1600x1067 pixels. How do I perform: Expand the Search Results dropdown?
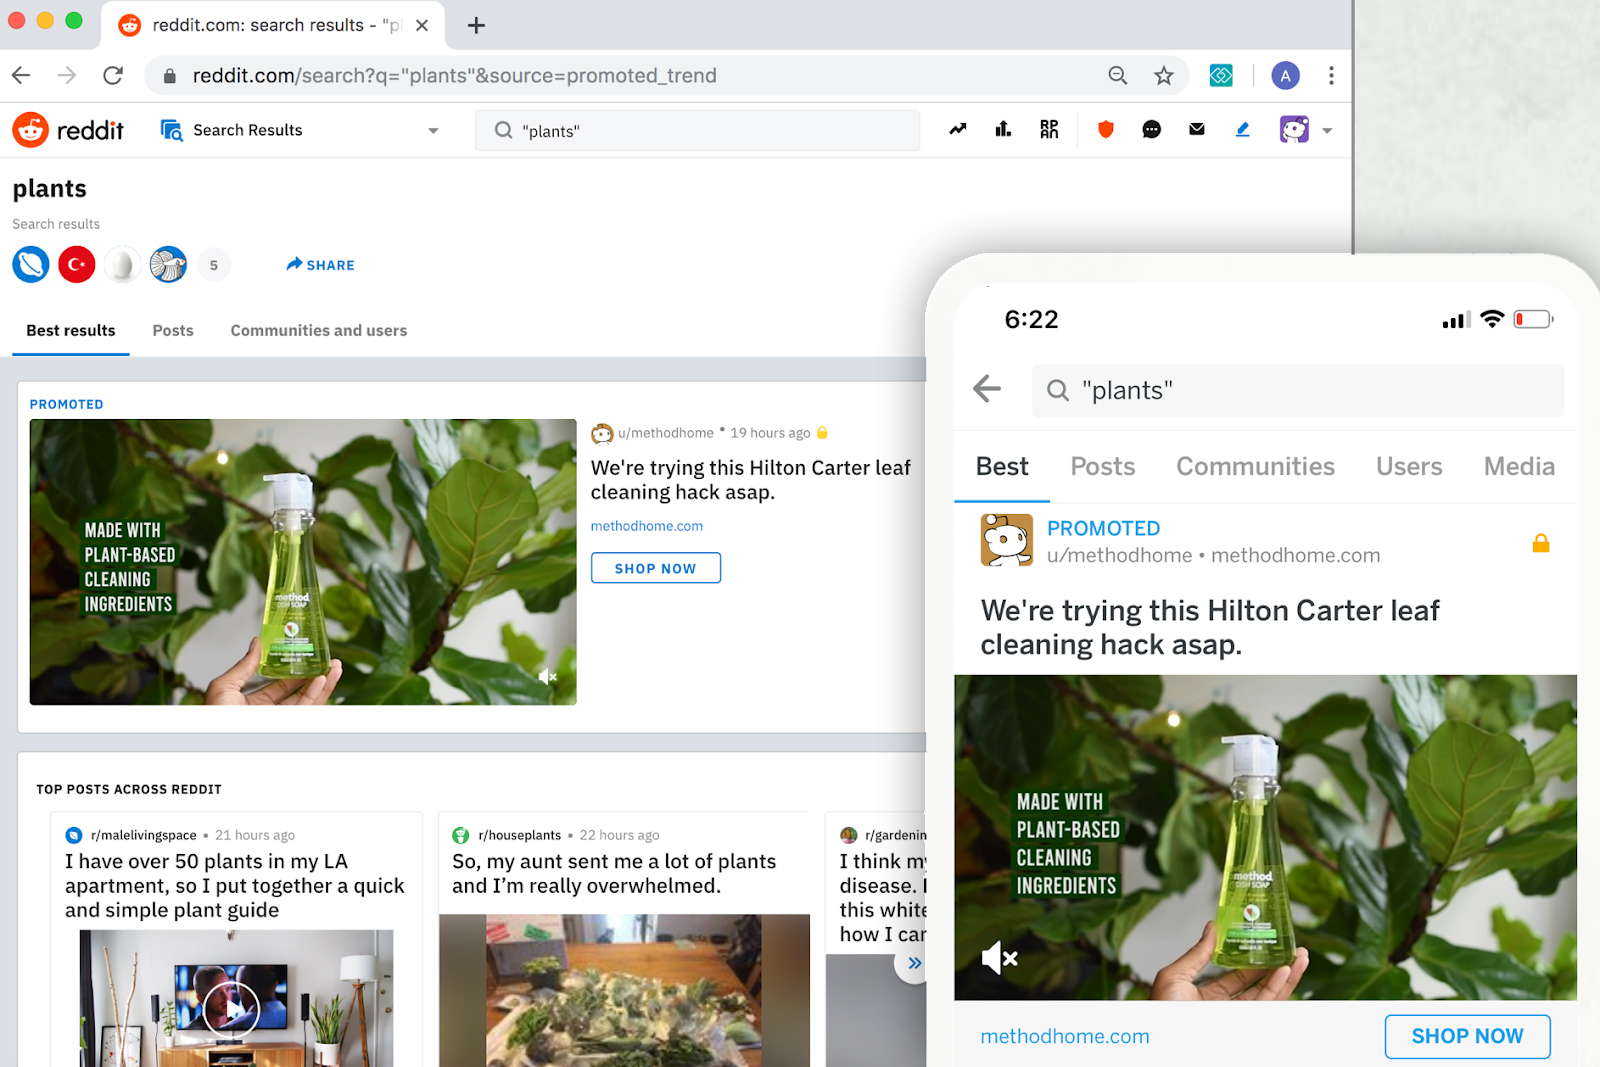tap(432, 131)
